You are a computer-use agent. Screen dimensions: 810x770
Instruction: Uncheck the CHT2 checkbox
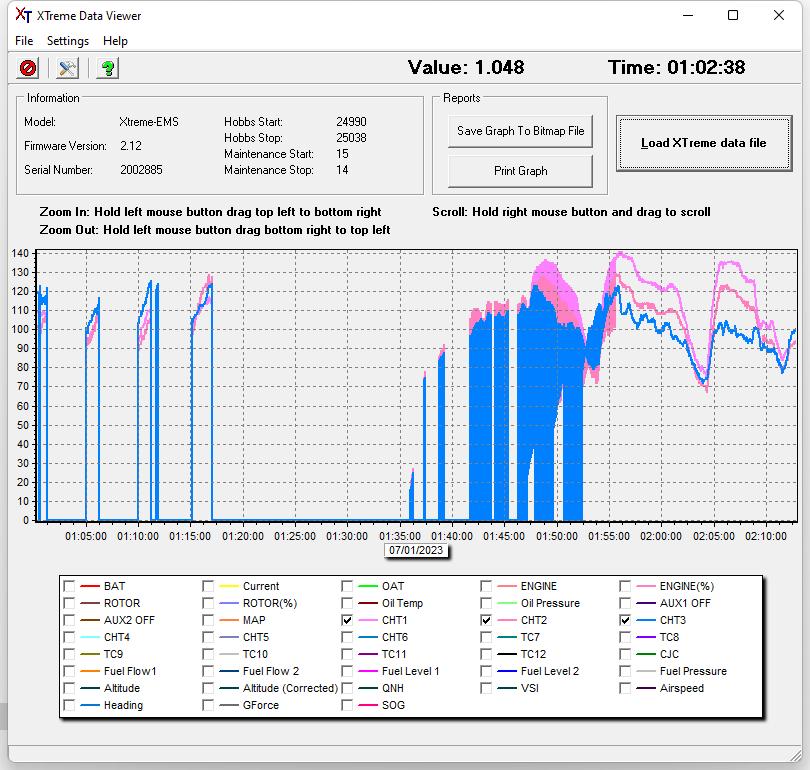486,620
